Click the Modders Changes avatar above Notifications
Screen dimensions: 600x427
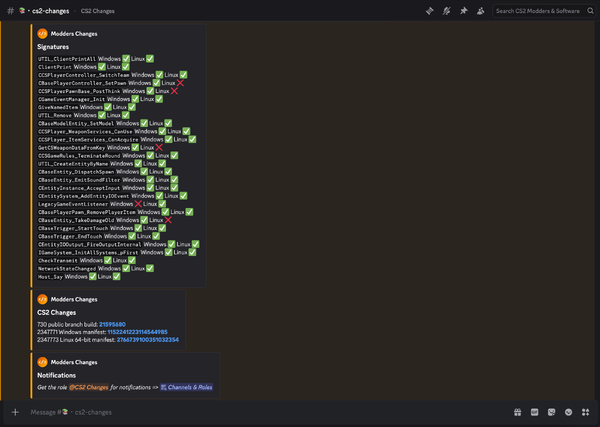pos(42,362)
